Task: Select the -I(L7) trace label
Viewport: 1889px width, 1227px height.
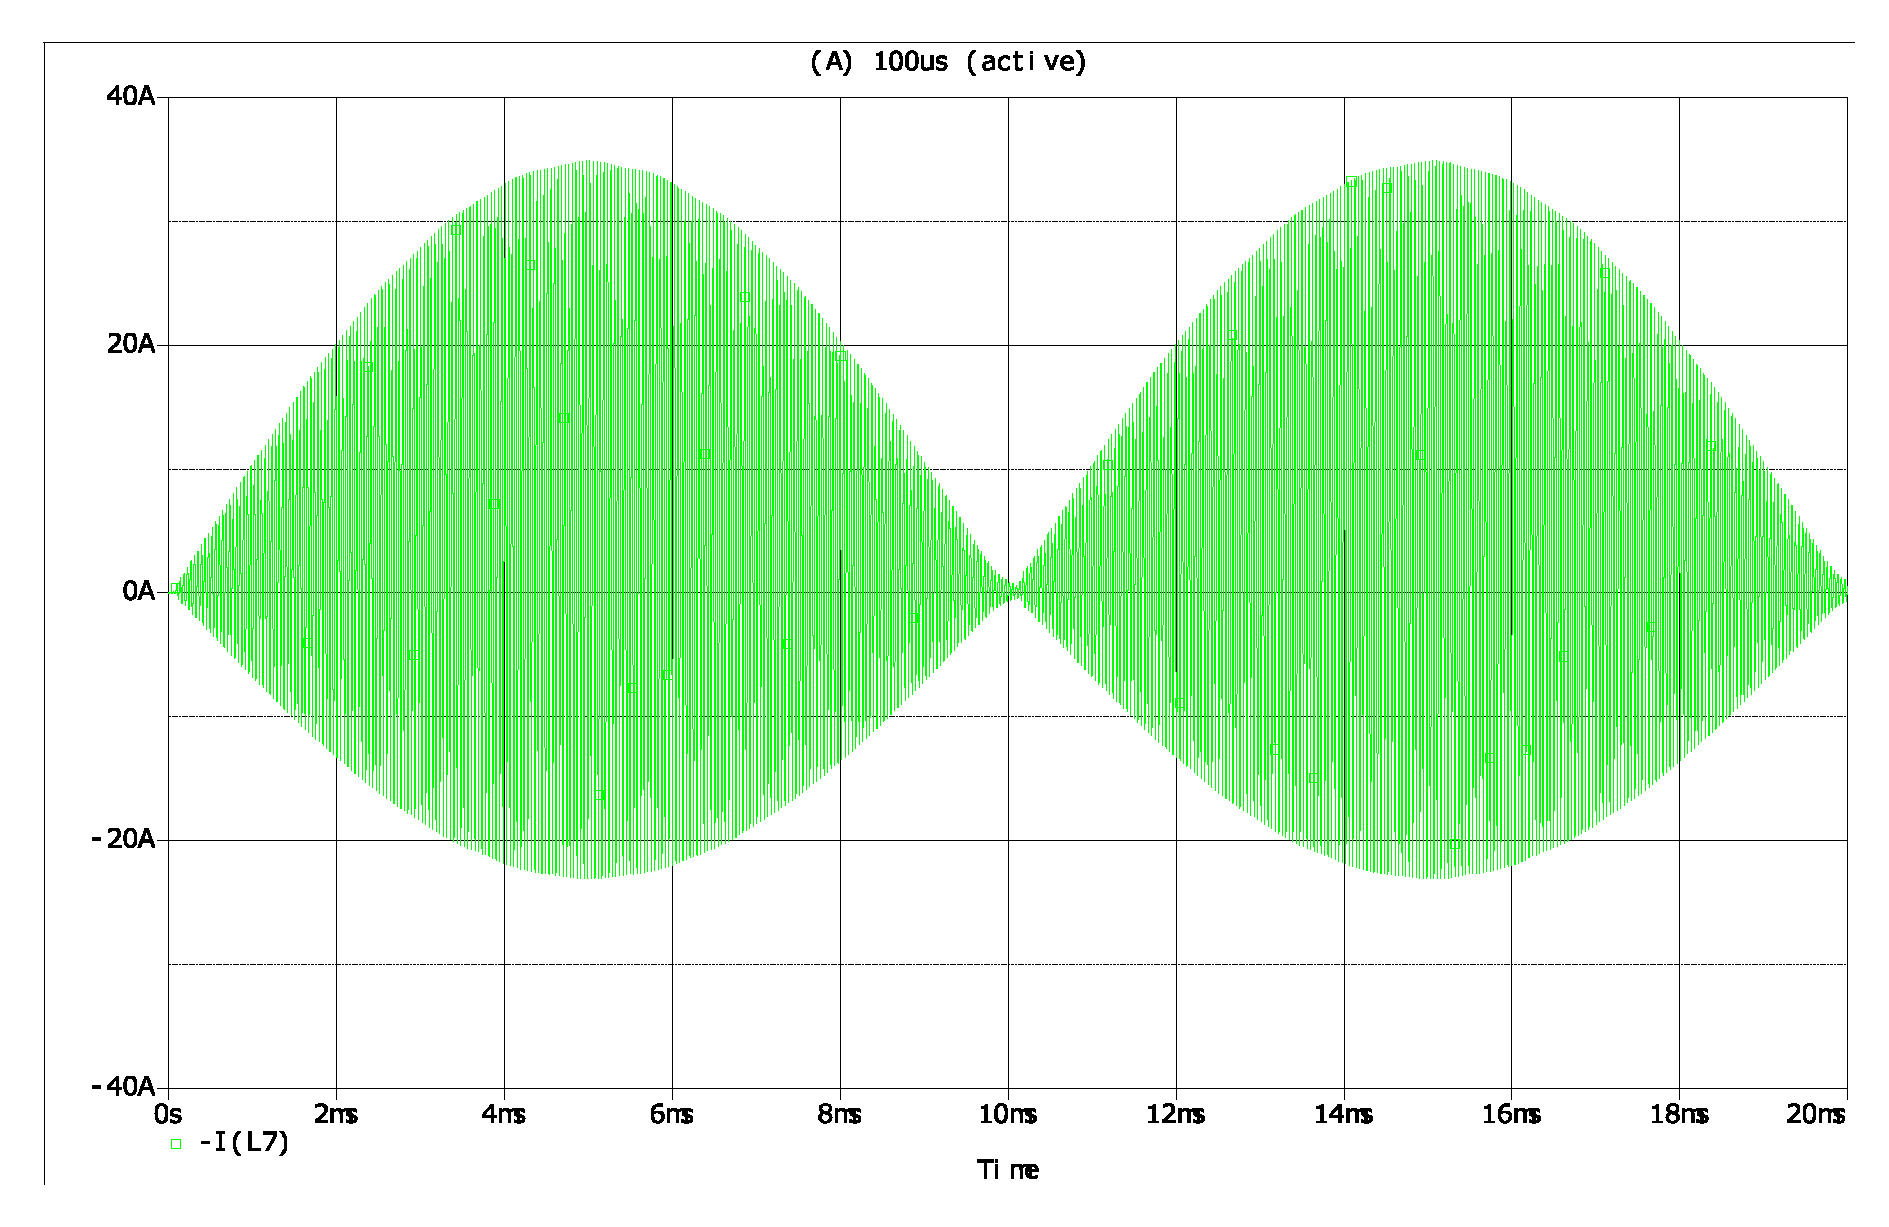Action: (x=244, y=1143)
